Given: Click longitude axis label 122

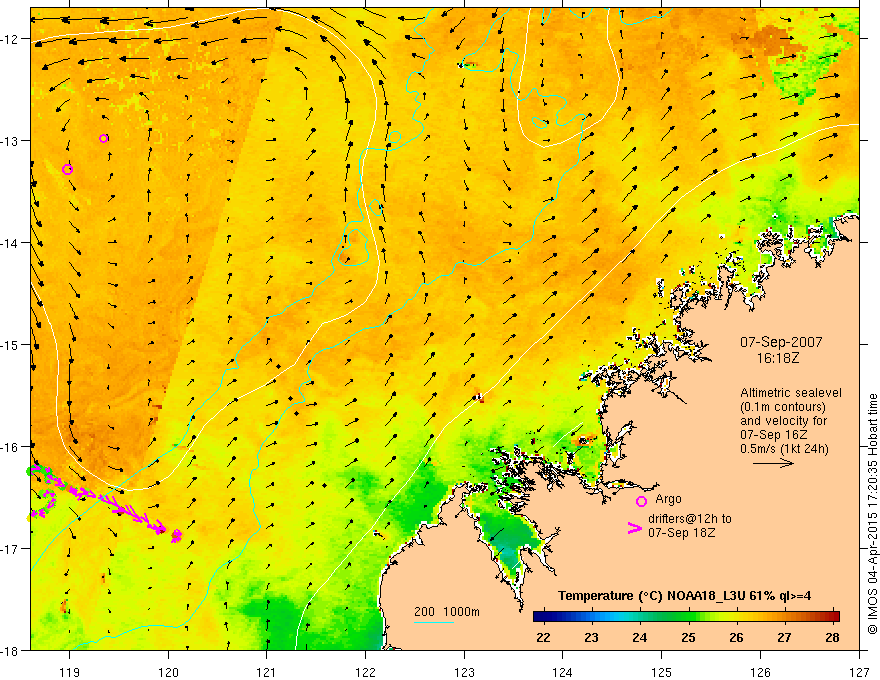Looking at the screenshot, I should click(365, 672).
